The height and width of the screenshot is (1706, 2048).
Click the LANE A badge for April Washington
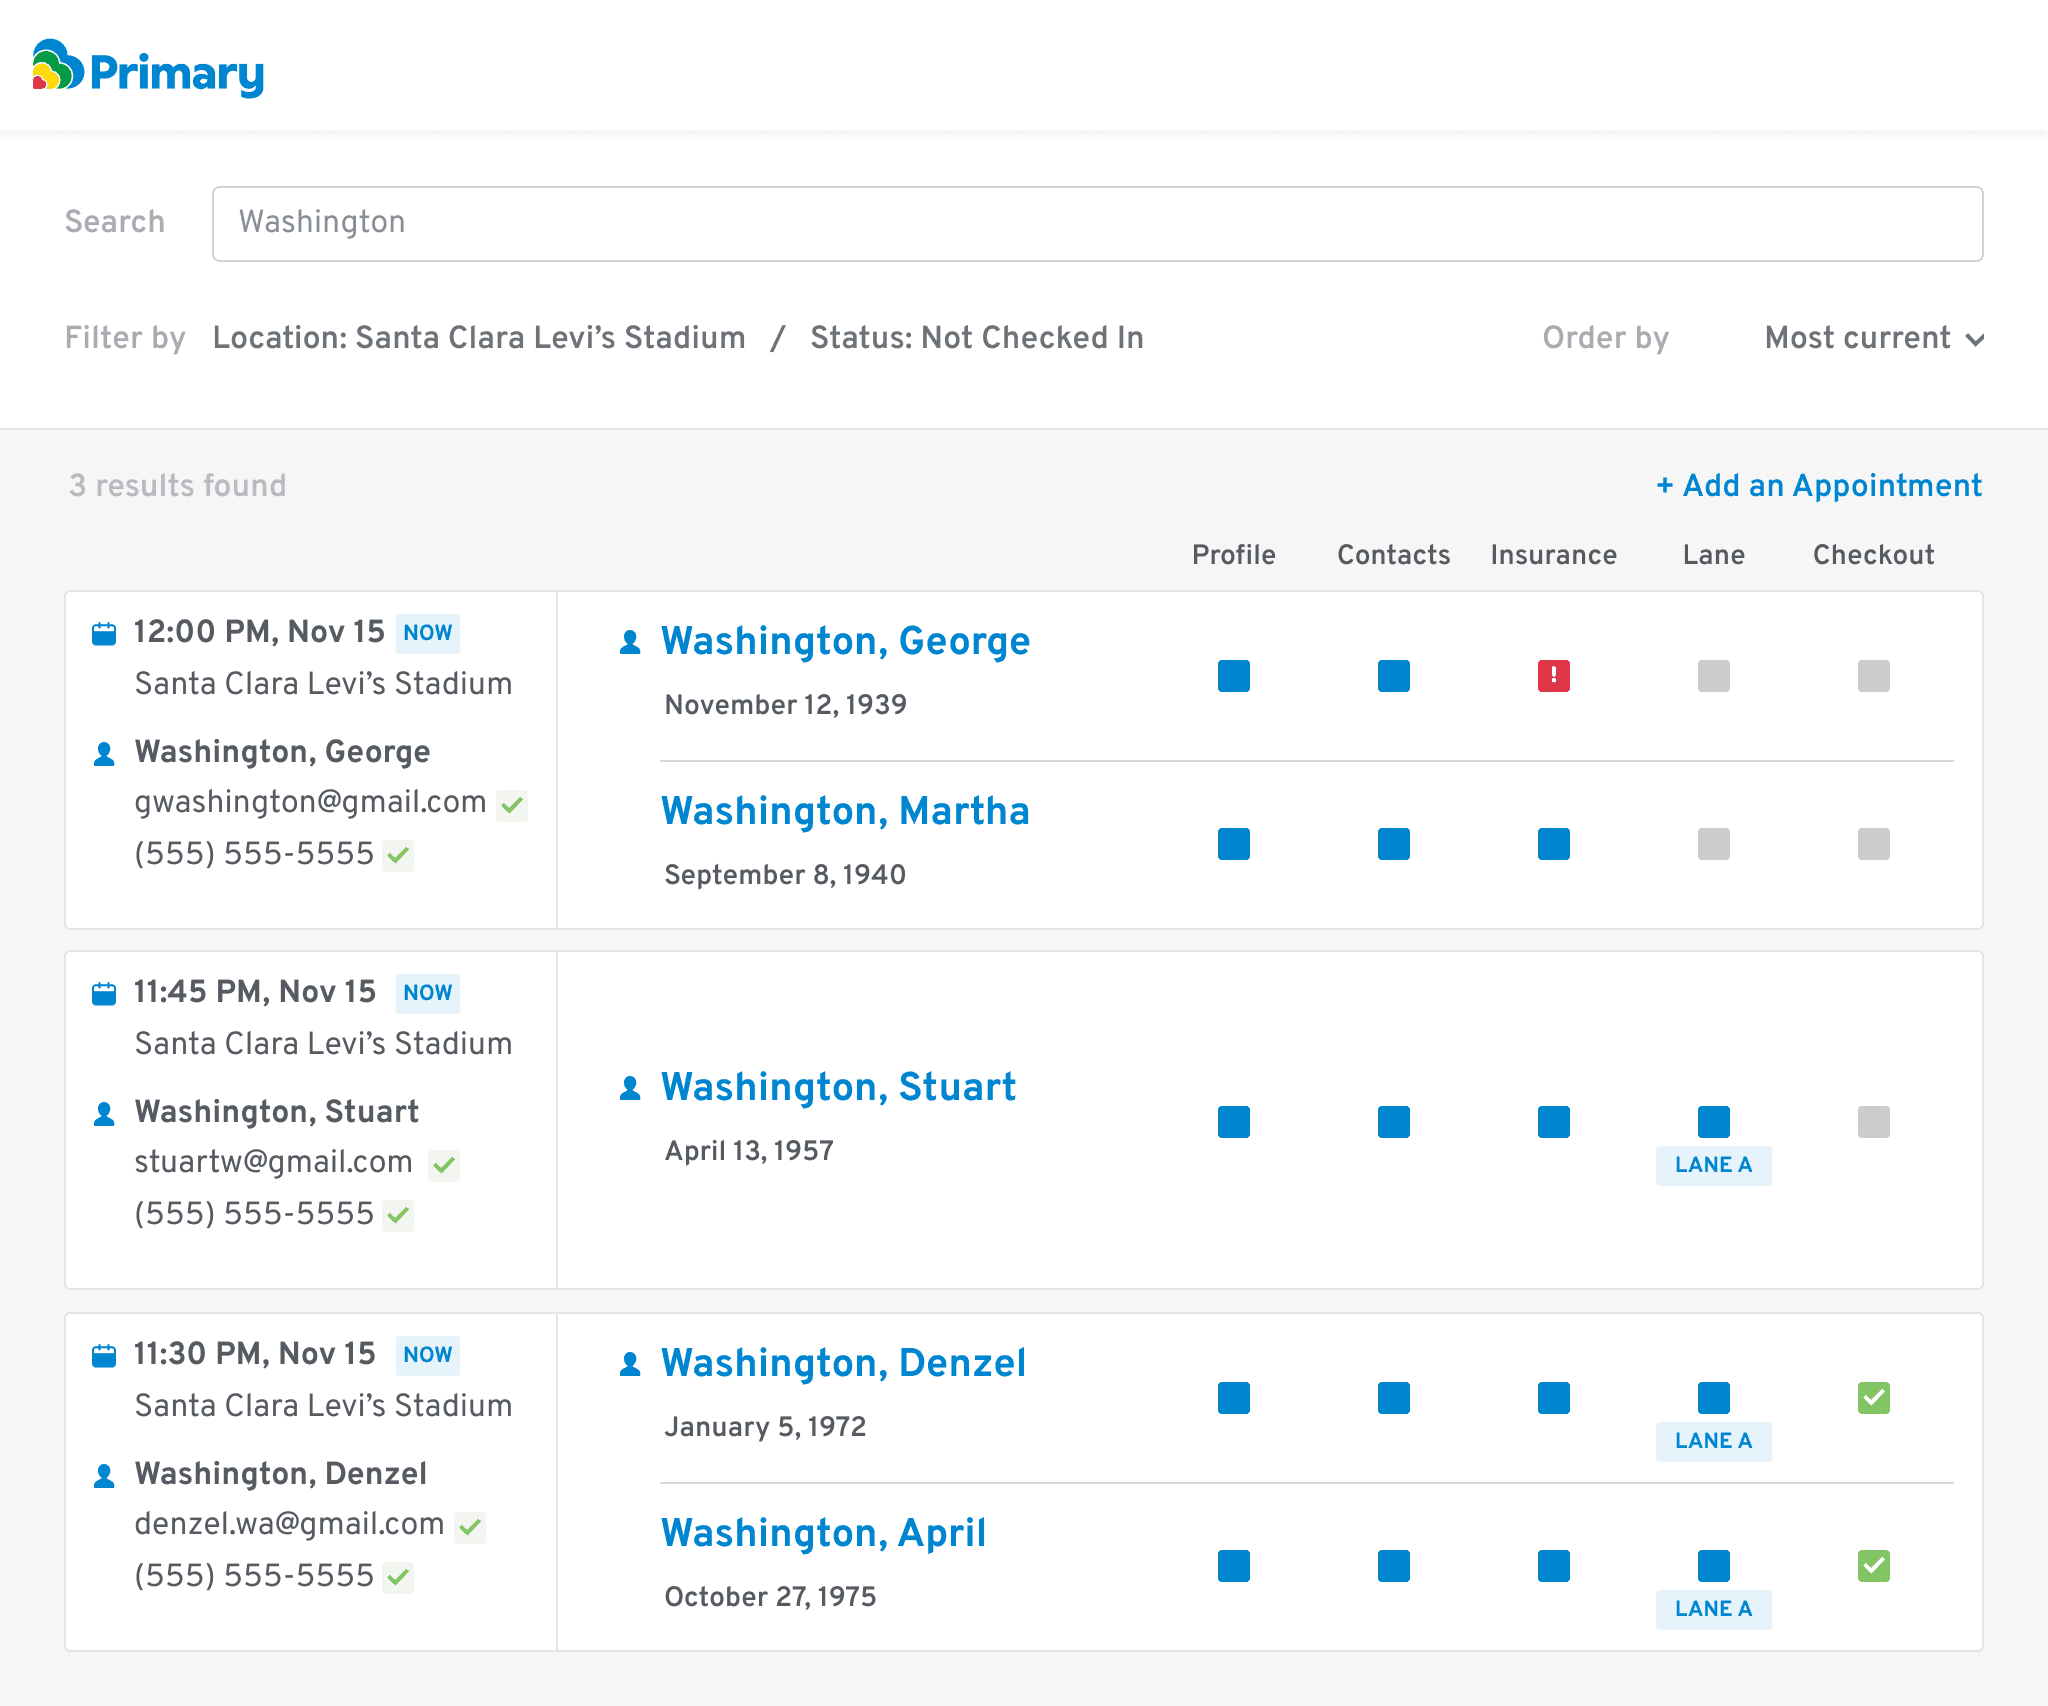[1713, 1609]
